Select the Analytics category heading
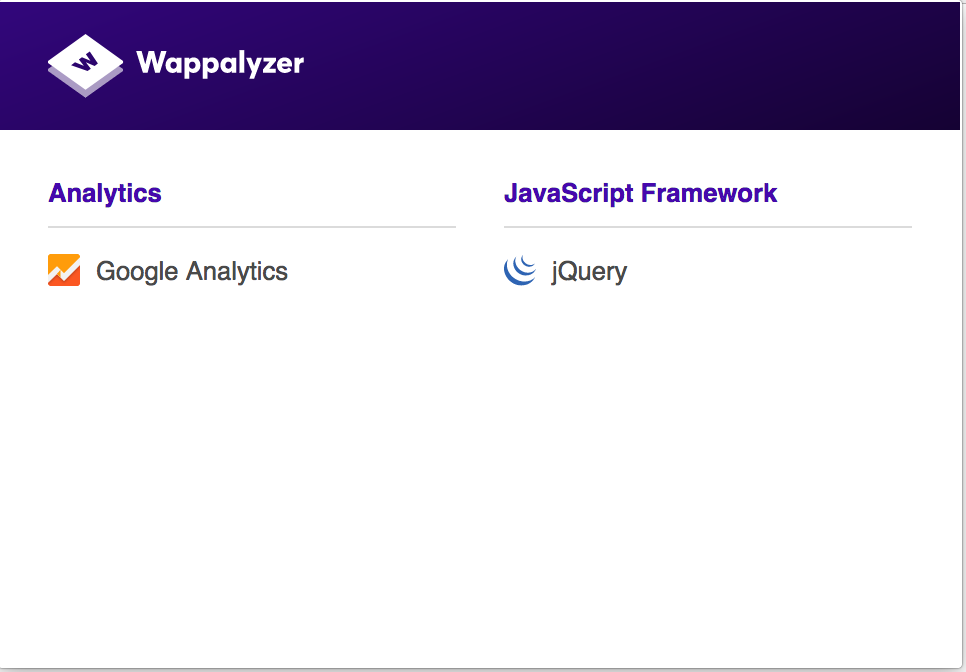Image resolution: width=966 pixels, height=672 pixels. pyautogui.click(x=105, y=193)
